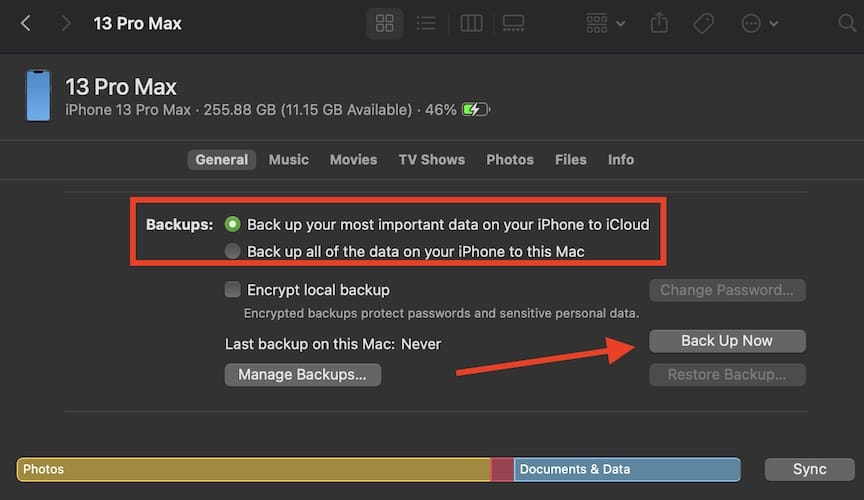
Task: Click the small red storage segment
Action: pos(502,469)
